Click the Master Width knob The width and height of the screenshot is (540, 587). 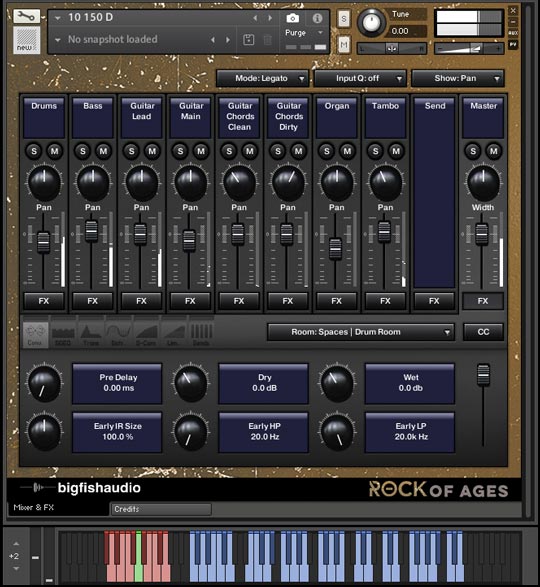[x=483, y=183]
